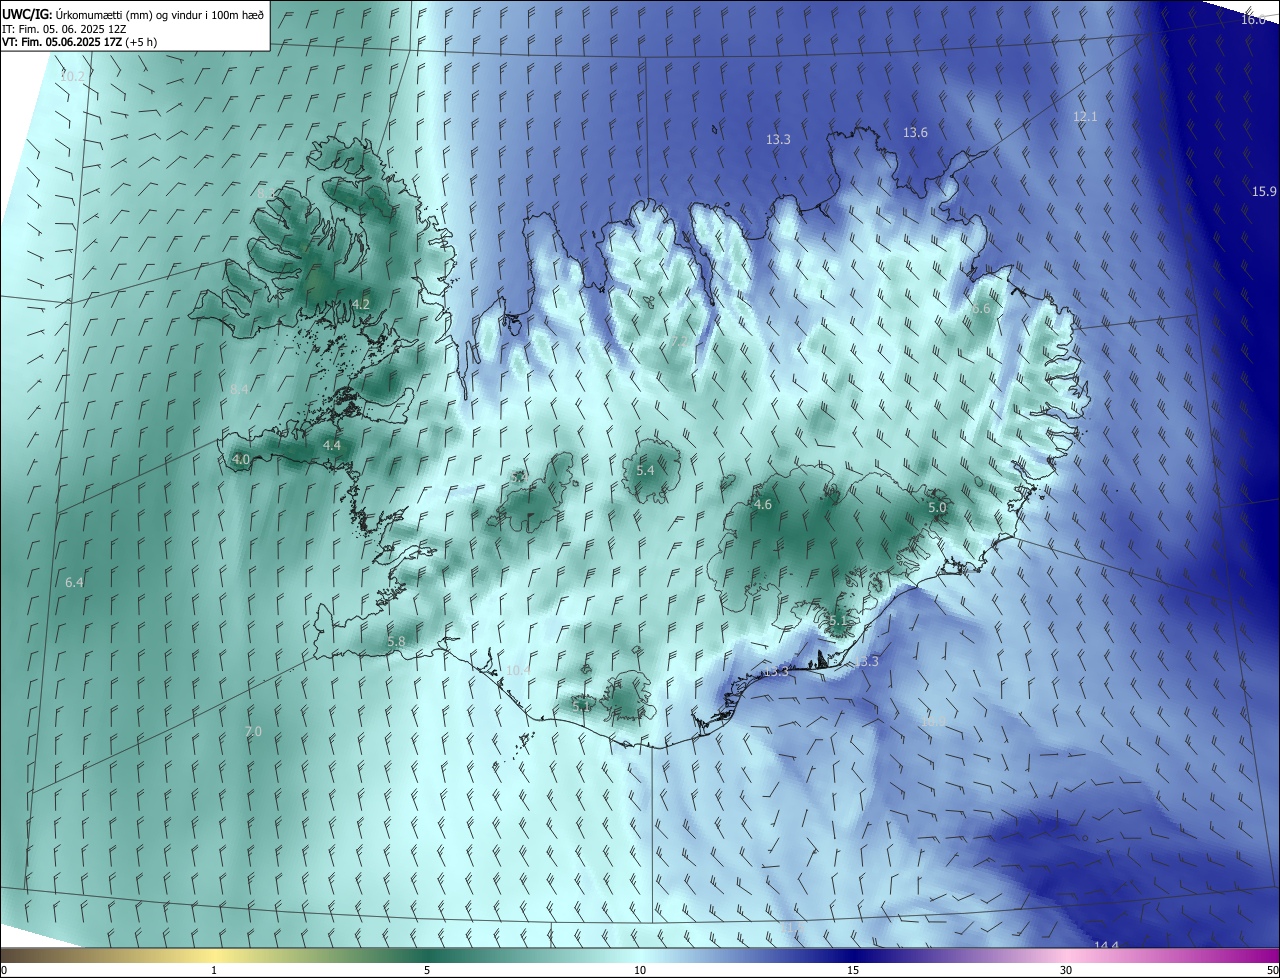
Task: Click the color scale tick label 10
Action: pyautogui.click(x=640, y=971)
